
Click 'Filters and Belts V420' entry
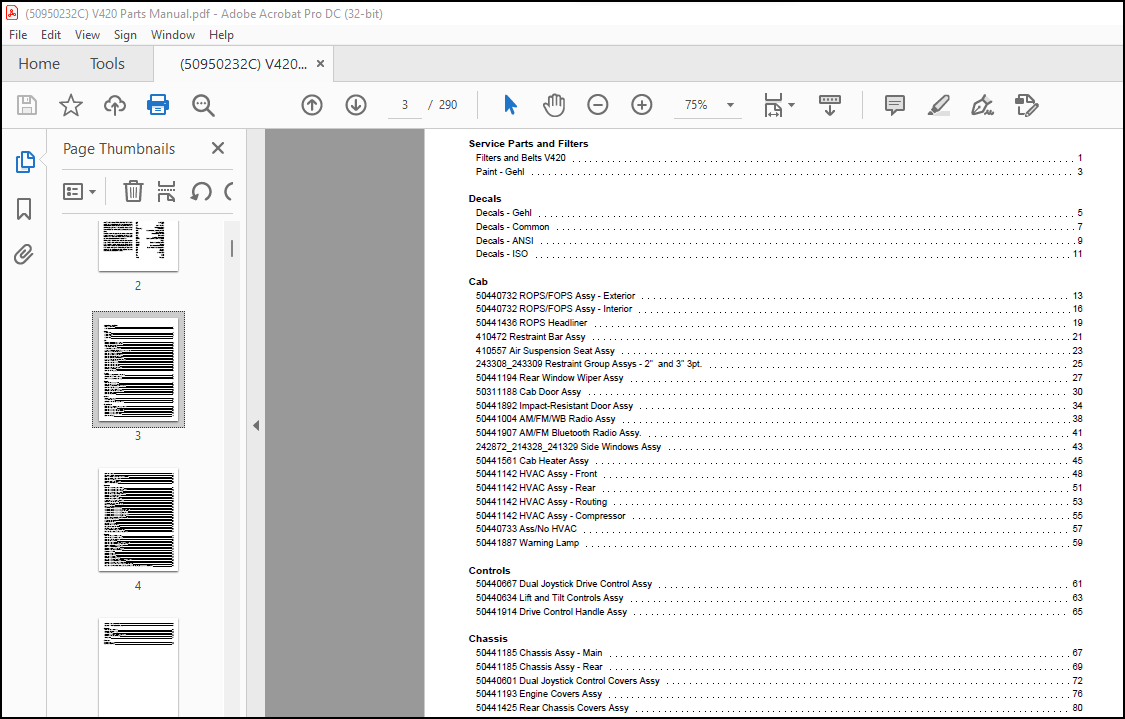coord(521,157)
